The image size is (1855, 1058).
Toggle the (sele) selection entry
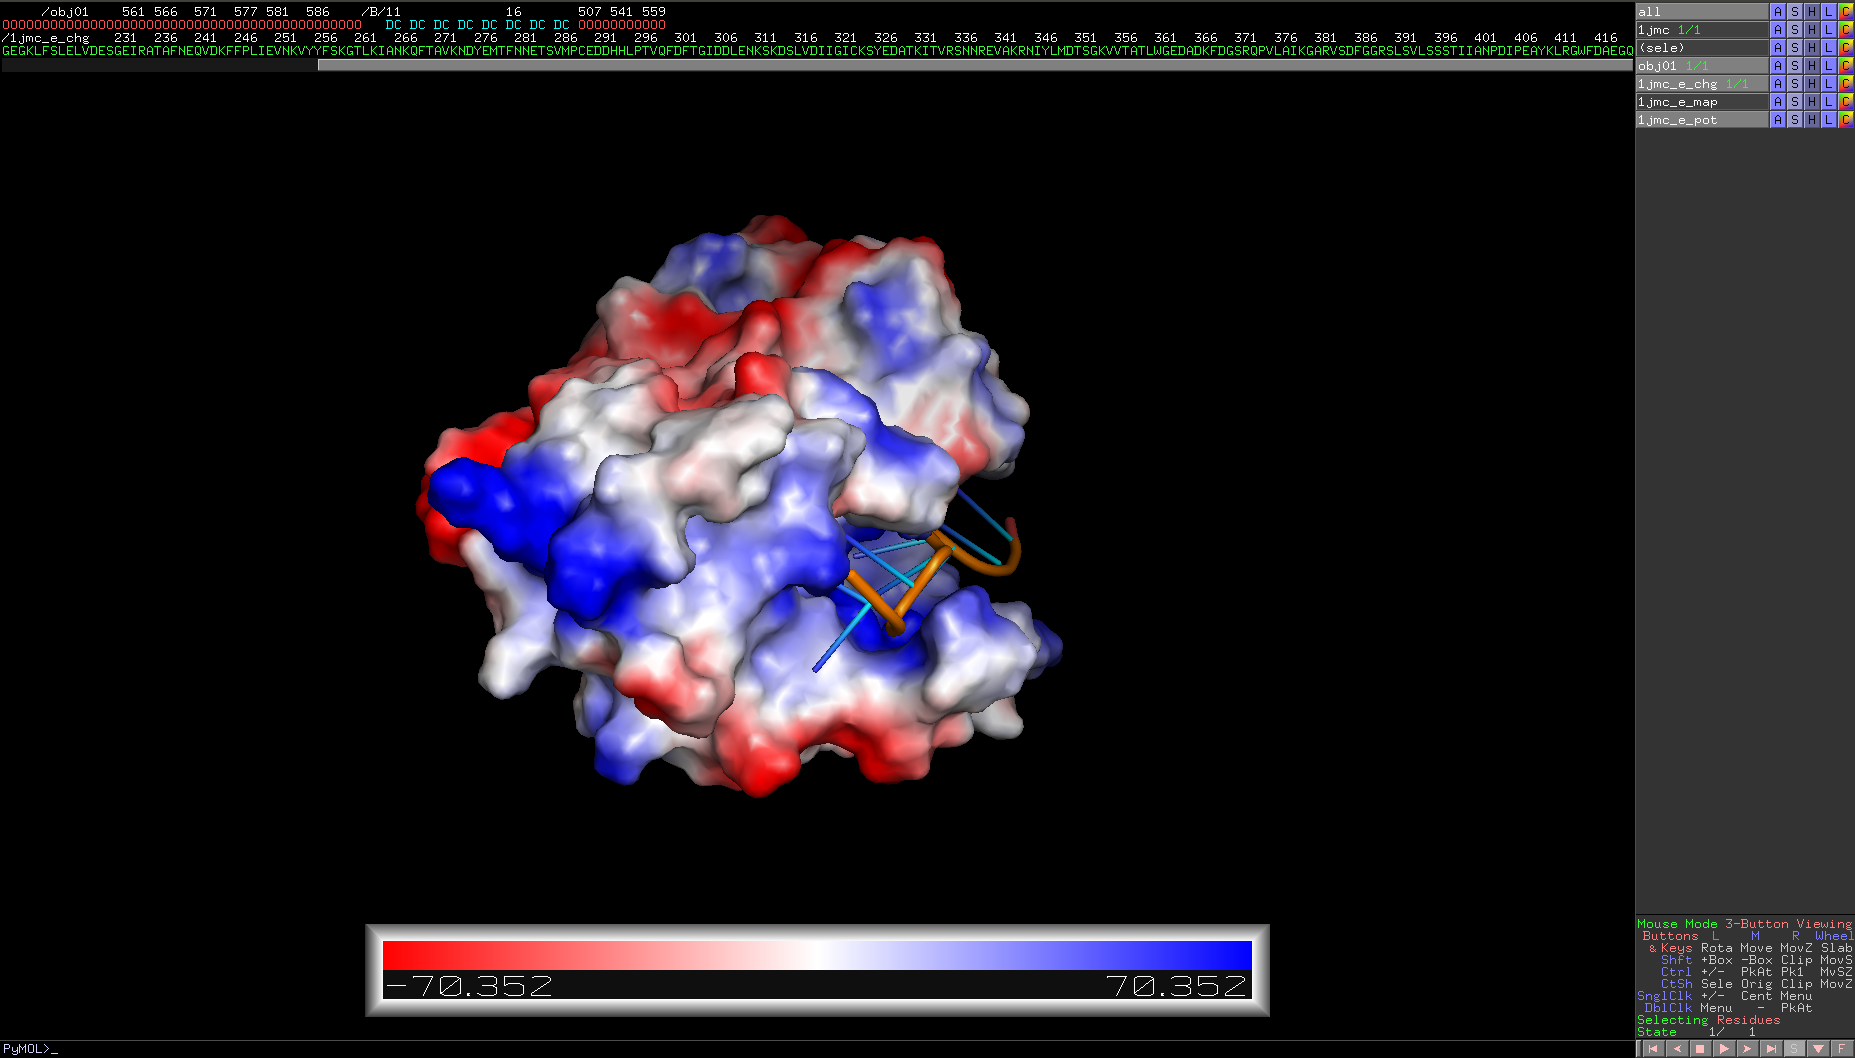(1702, 48)
